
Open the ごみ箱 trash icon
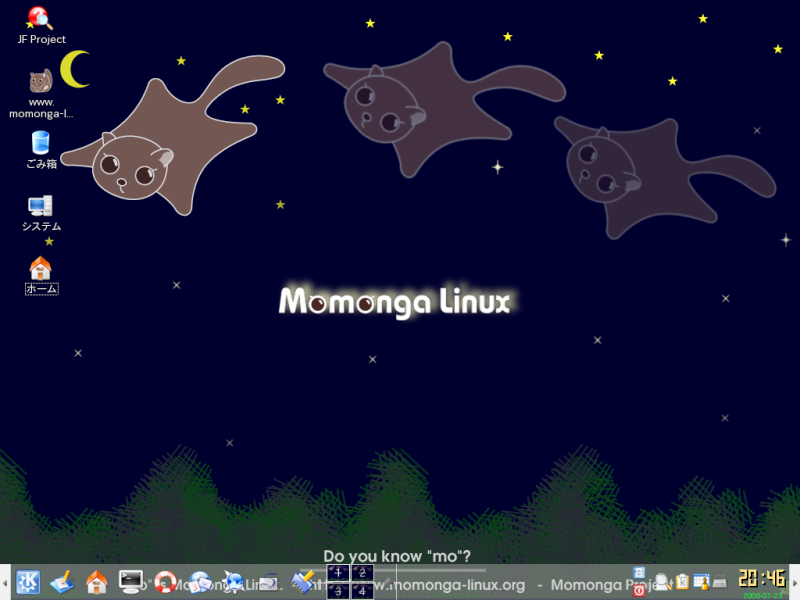[41, 150]
